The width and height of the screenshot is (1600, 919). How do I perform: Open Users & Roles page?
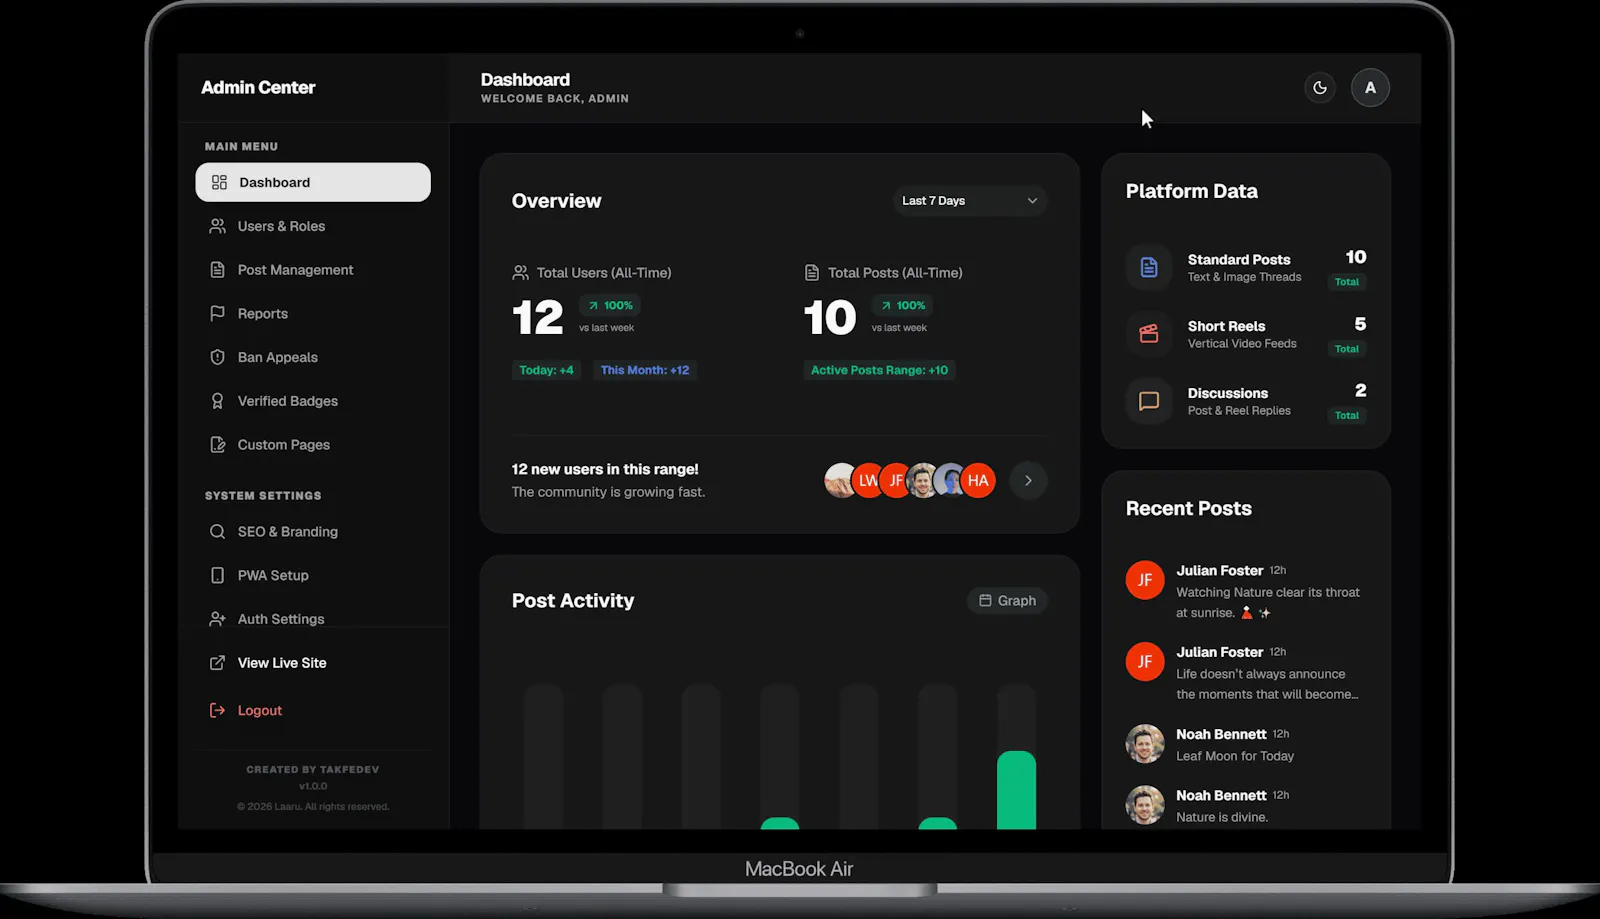[x=313, y=226]
